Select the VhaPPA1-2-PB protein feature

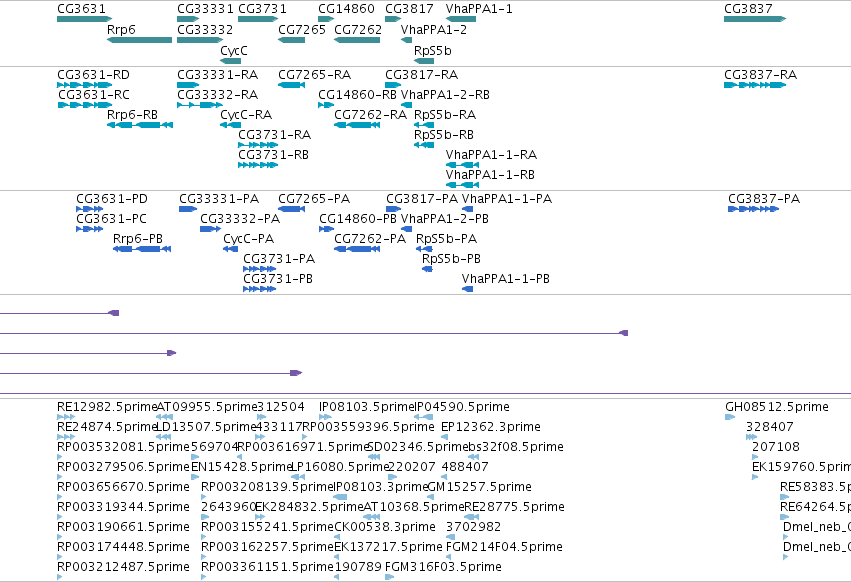coord(407,229)
